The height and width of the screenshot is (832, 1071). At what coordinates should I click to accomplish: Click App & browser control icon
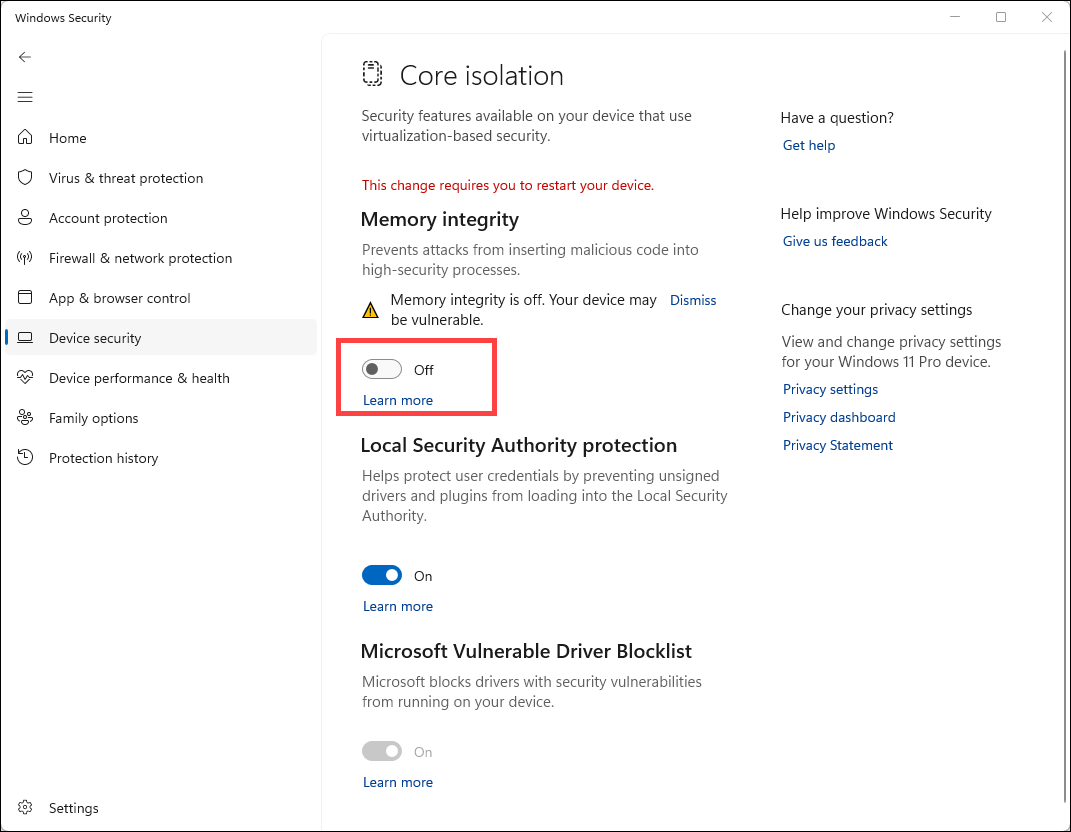pyautogui.click(x=26, y=298)
